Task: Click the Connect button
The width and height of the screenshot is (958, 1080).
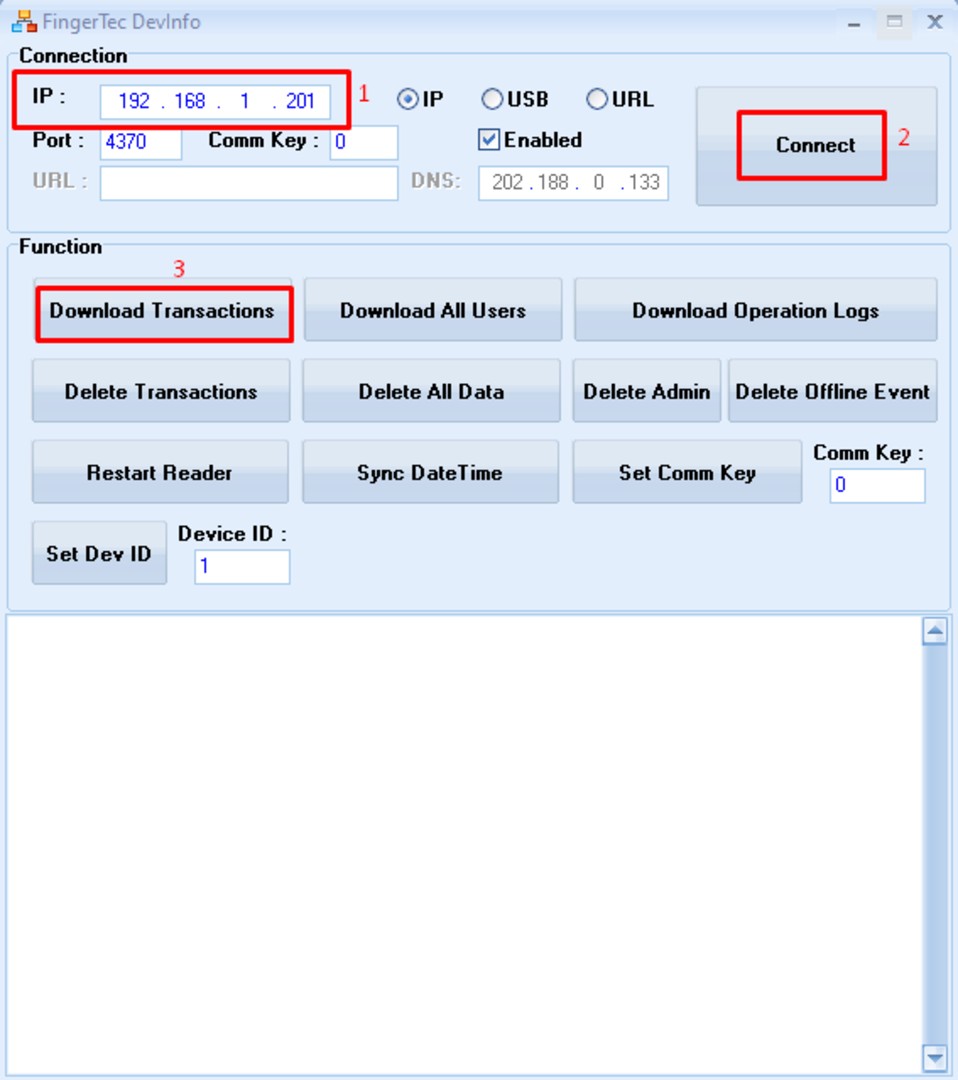Action: click(x=816, y=145)
